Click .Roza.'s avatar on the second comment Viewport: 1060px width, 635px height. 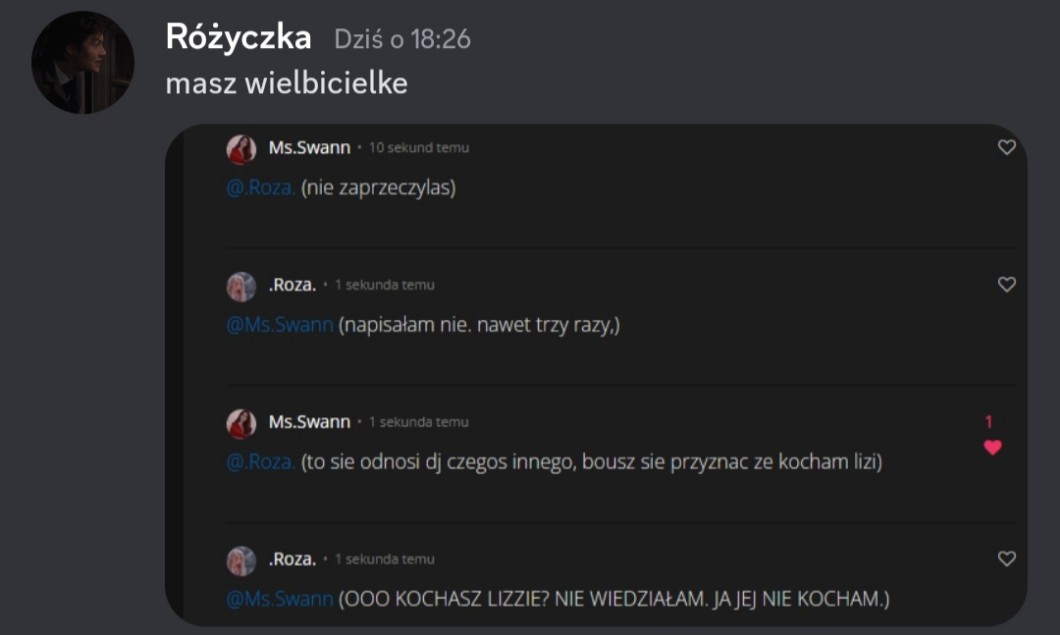tap(241, 287)
